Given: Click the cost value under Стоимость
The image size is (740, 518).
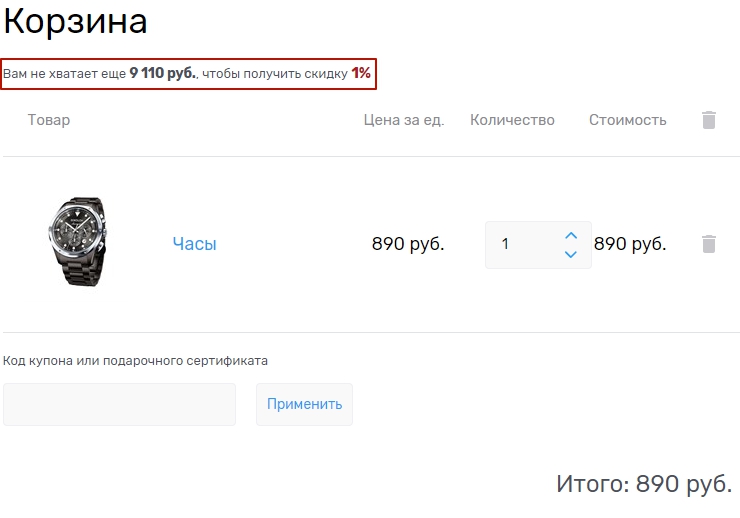Looking at the screenshot, I should pos(630,244).
